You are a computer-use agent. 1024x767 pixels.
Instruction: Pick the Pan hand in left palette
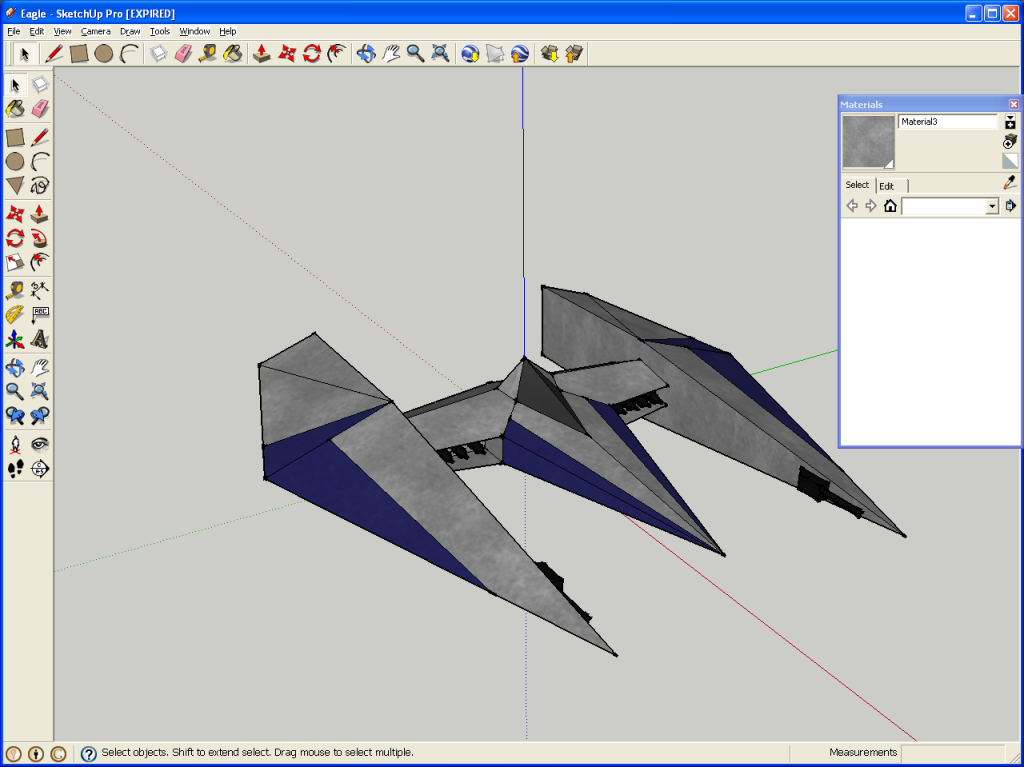point(40,367)
